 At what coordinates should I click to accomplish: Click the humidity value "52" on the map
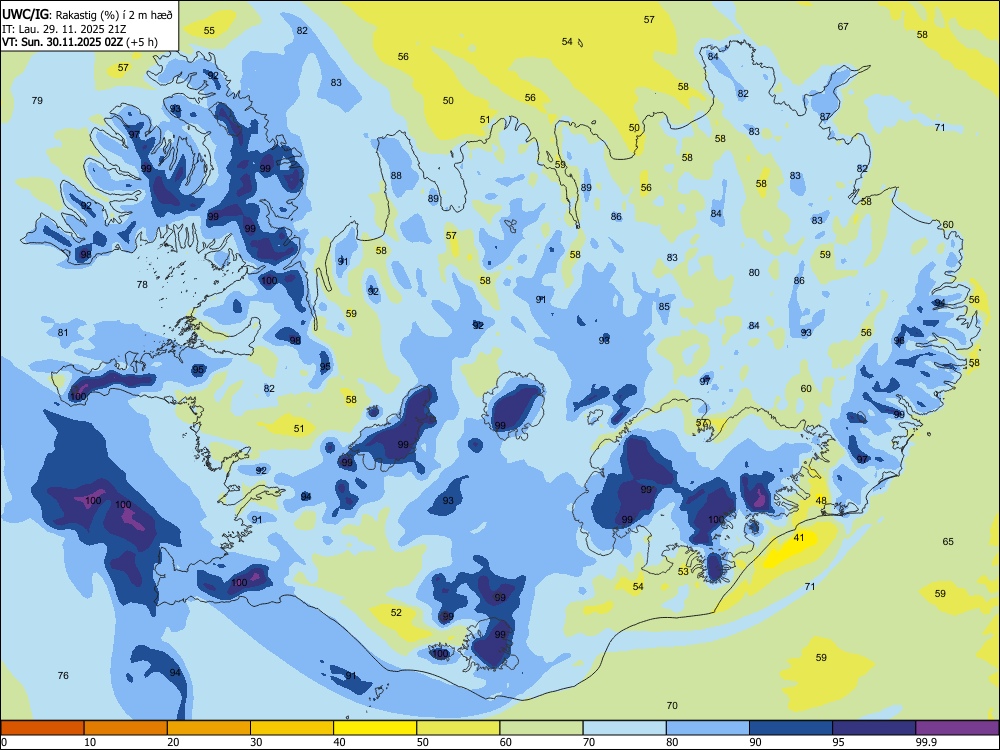396,612
